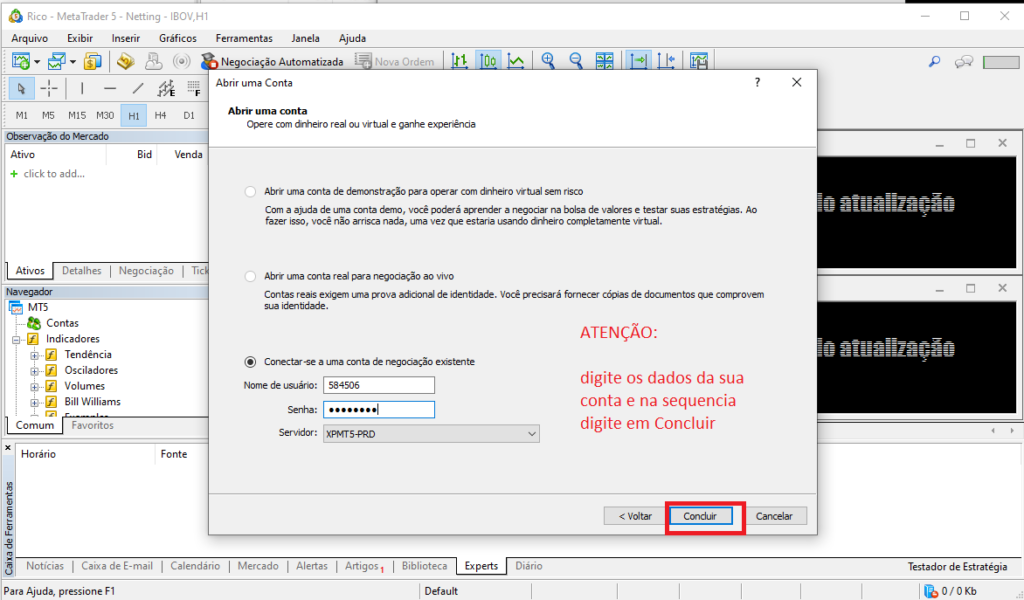Viewport: 1024px width, 600px height.
Task: Select the demo account radio option
Action: (x=250, y=191)
